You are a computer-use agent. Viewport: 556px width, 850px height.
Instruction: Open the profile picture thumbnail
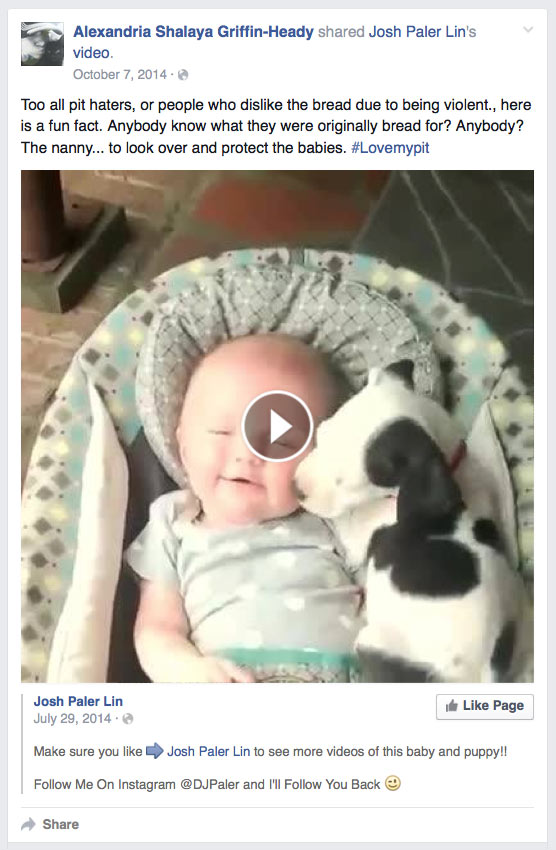42,44
